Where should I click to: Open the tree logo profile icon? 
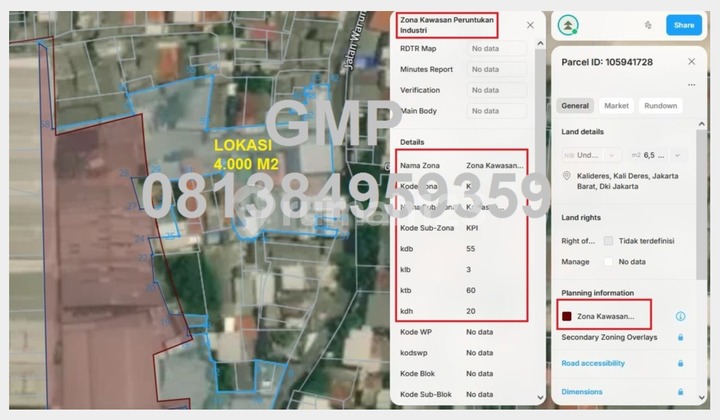point(568,25)
